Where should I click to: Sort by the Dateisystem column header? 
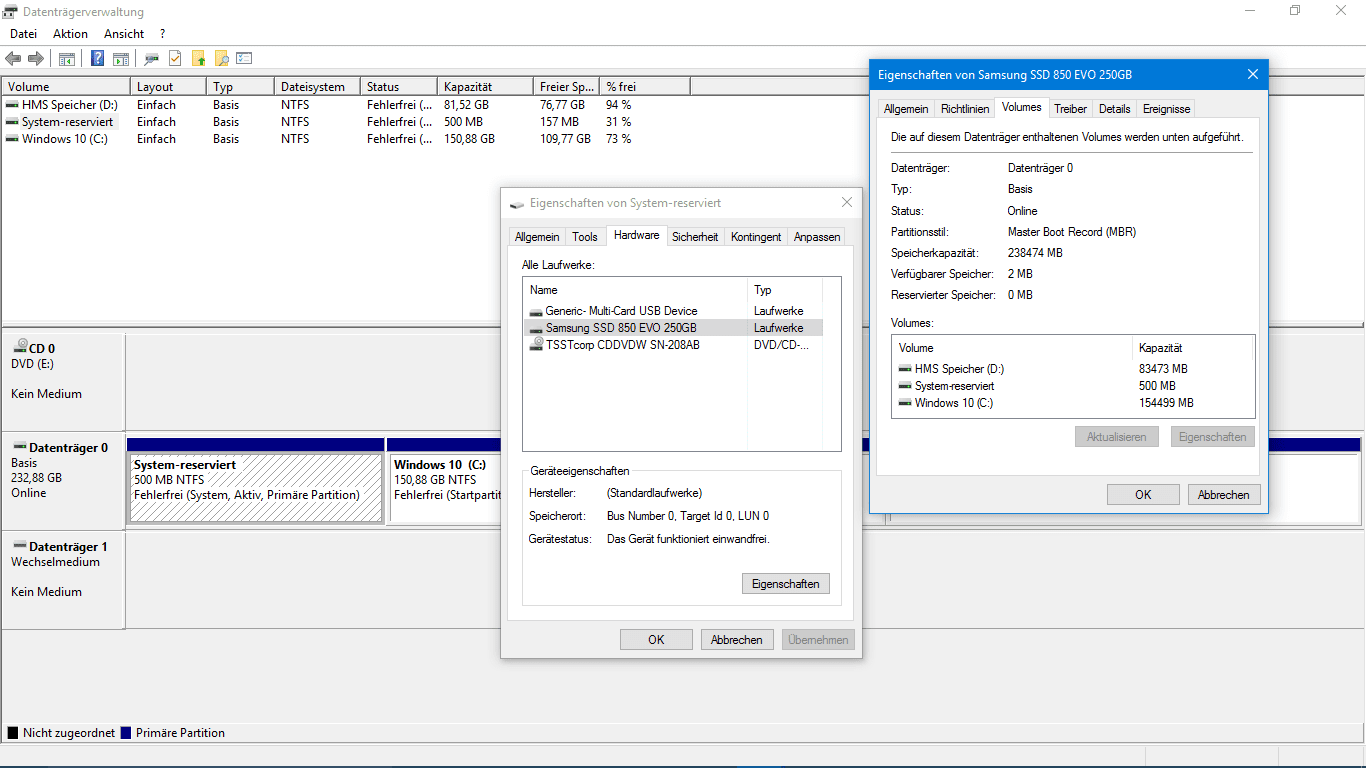point(317,87)
